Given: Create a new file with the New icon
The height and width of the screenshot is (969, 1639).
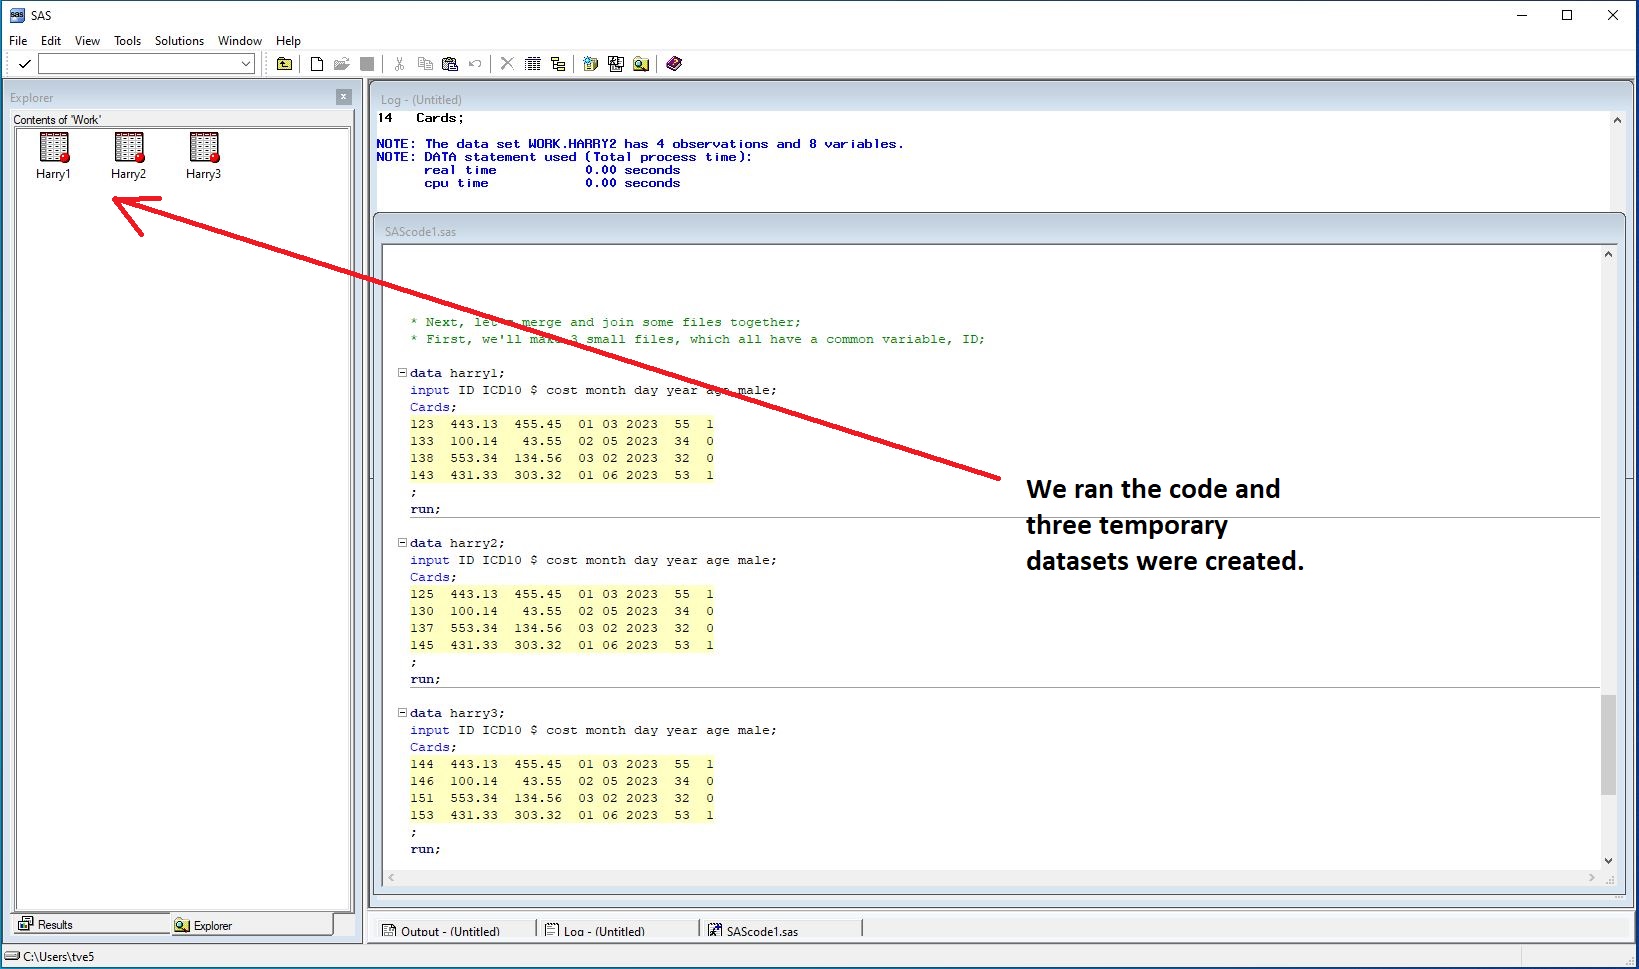Looking at the screenshot, I should (x=317, y=64).
